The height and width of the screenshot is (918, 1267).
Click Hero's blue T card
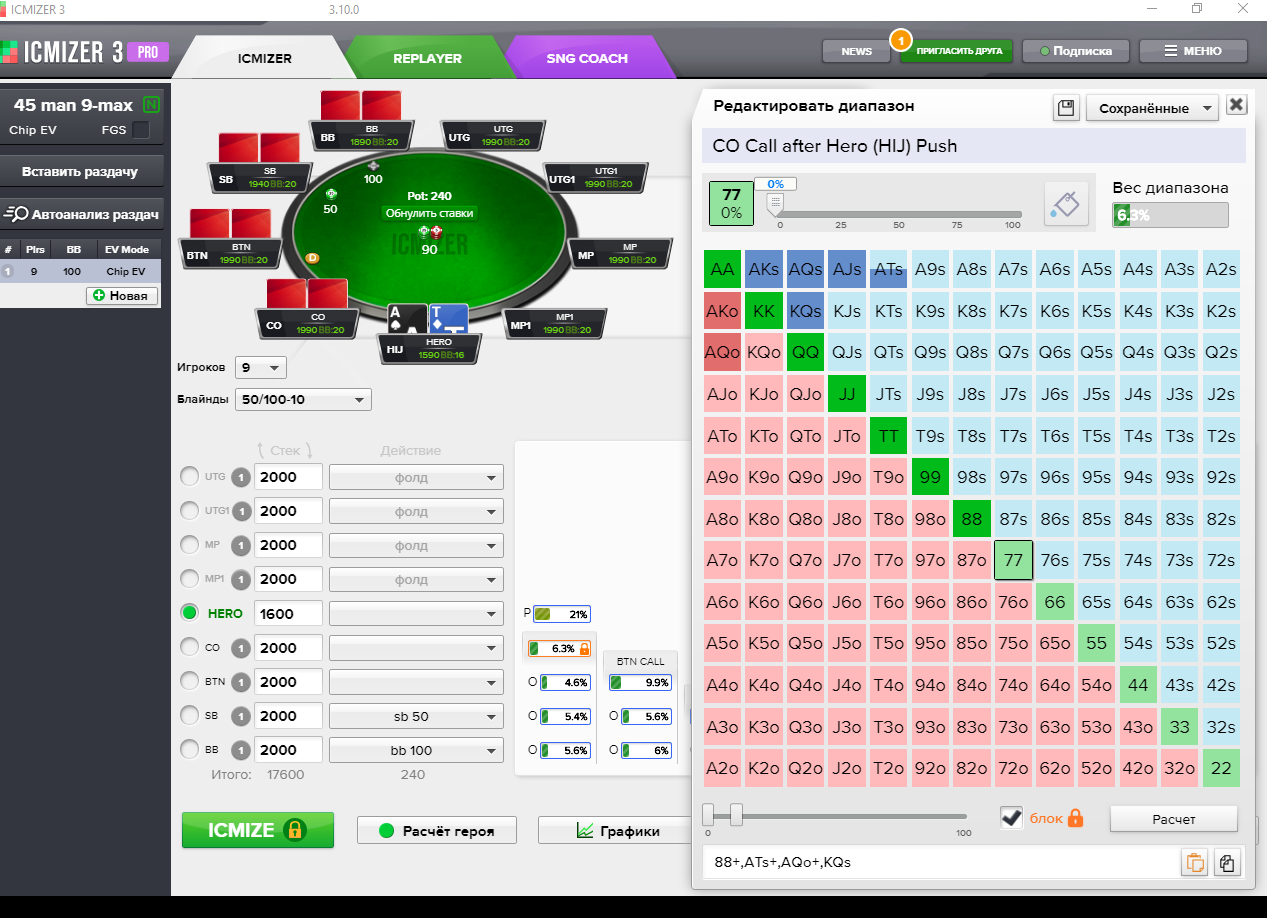(448, 317)
